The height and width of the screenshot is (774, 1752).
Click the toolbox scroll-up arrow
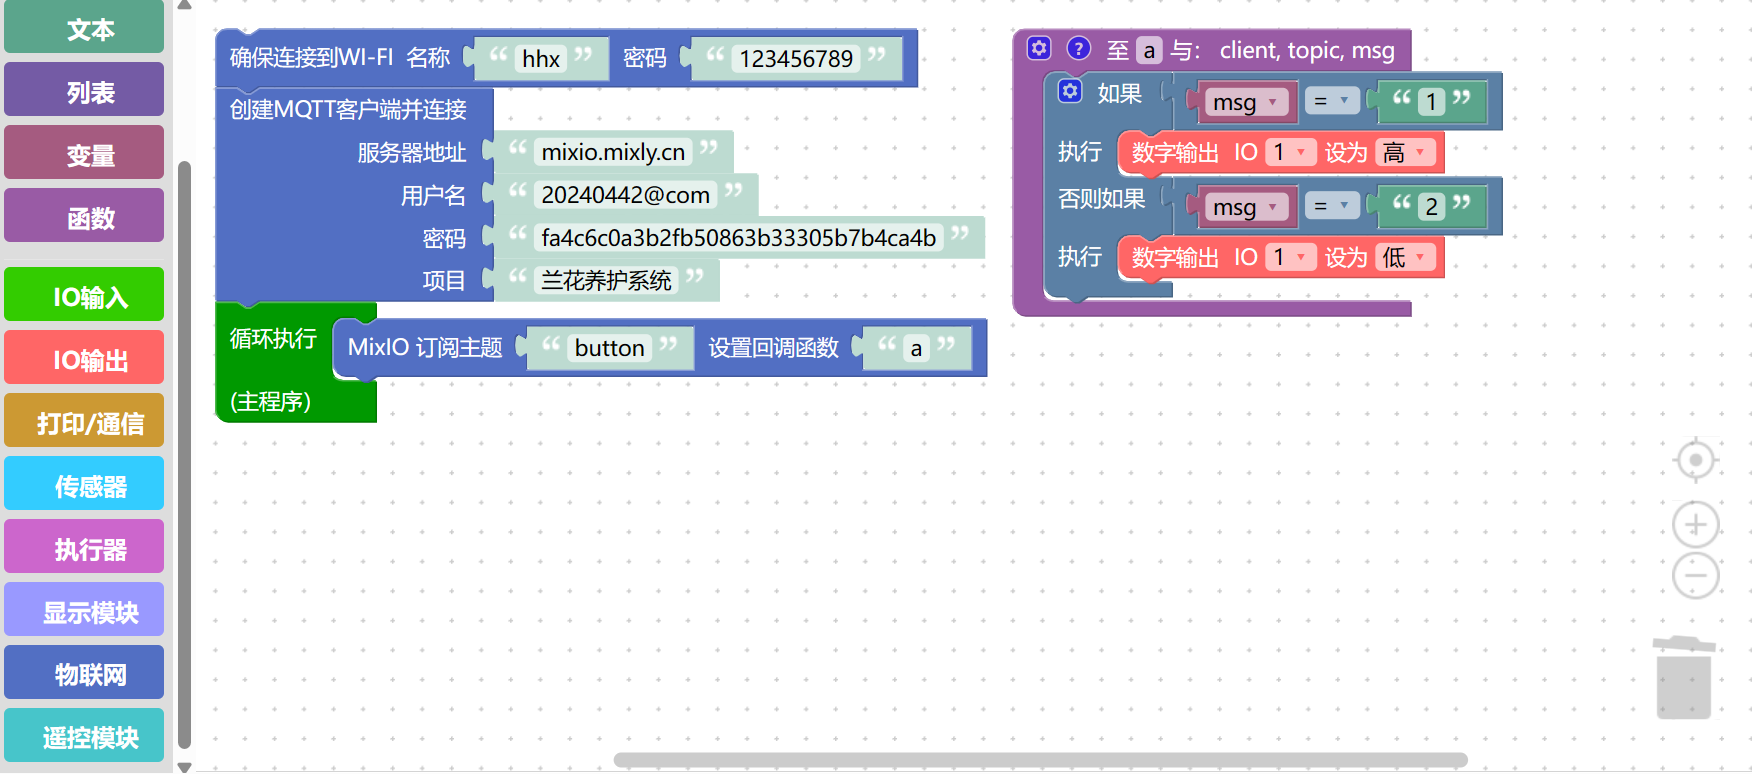click(x=184, y=5)
